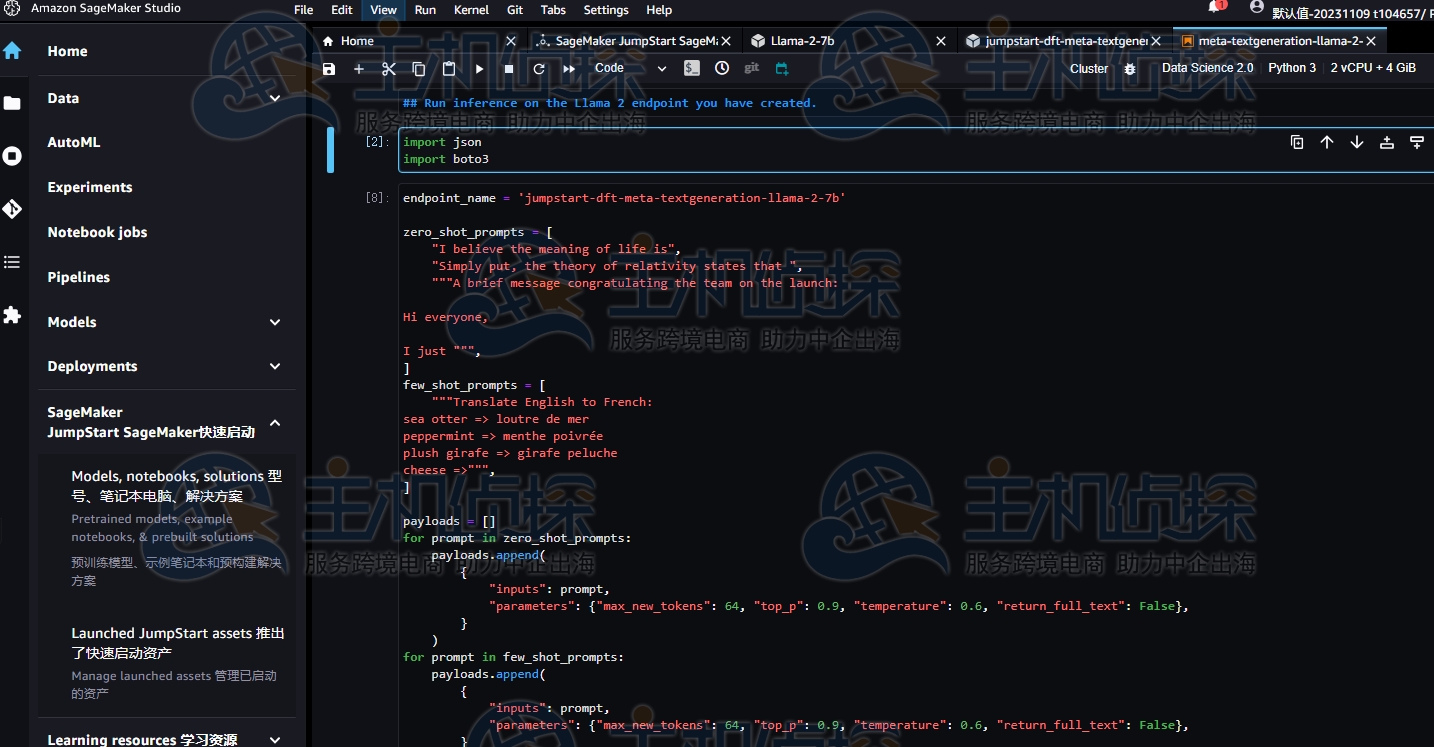Click the Python 3 kernel button
Image resolution: width=1434 pixels, height=747 pixels.
pos(1292,68)
